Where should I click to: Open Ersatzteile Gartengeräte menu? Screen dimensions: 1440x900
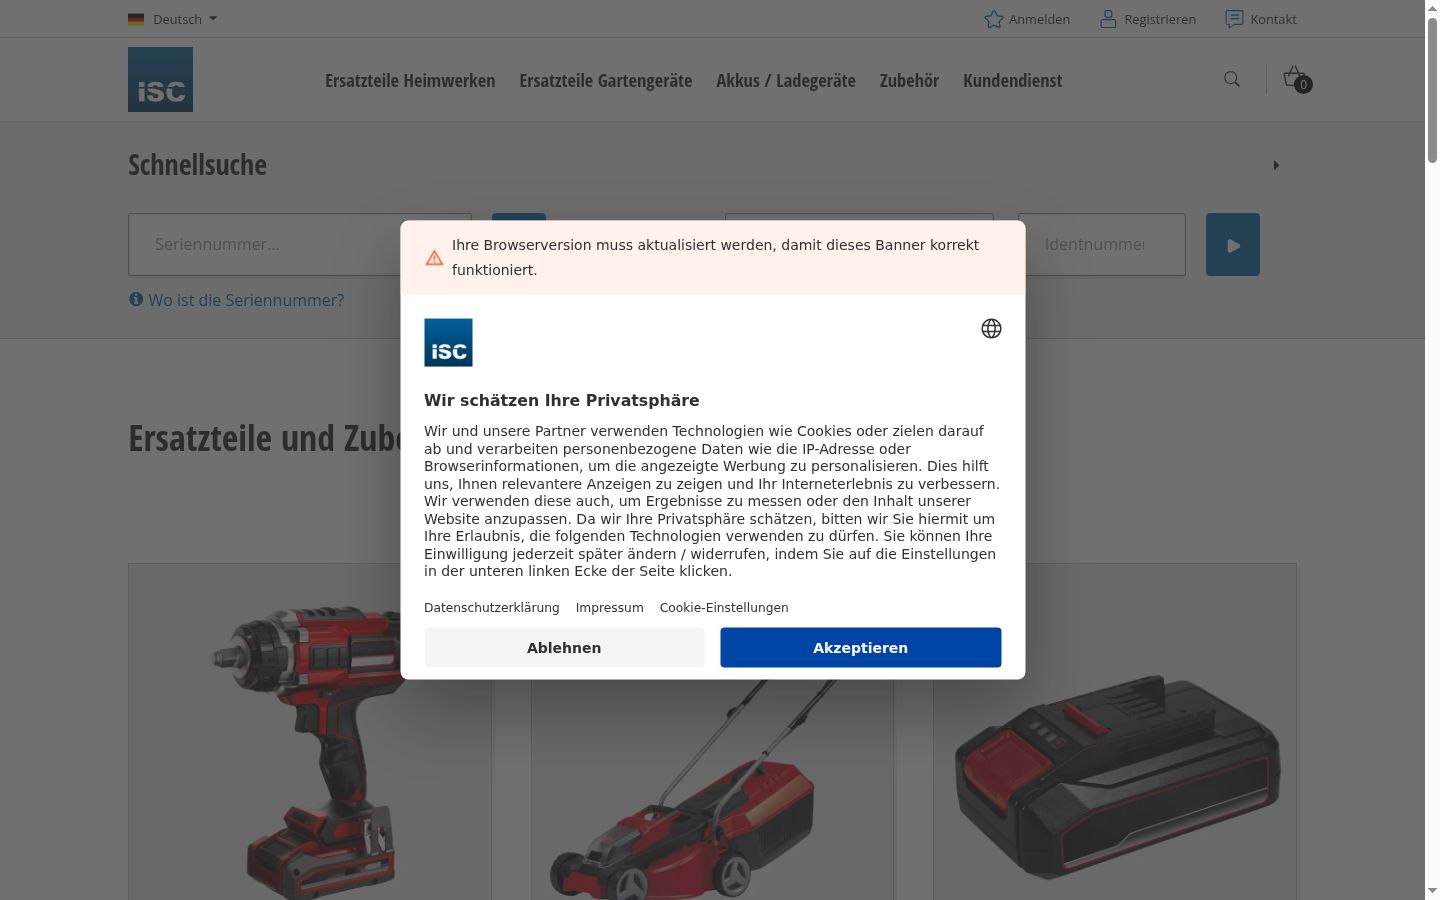click(x=605, y=80)
